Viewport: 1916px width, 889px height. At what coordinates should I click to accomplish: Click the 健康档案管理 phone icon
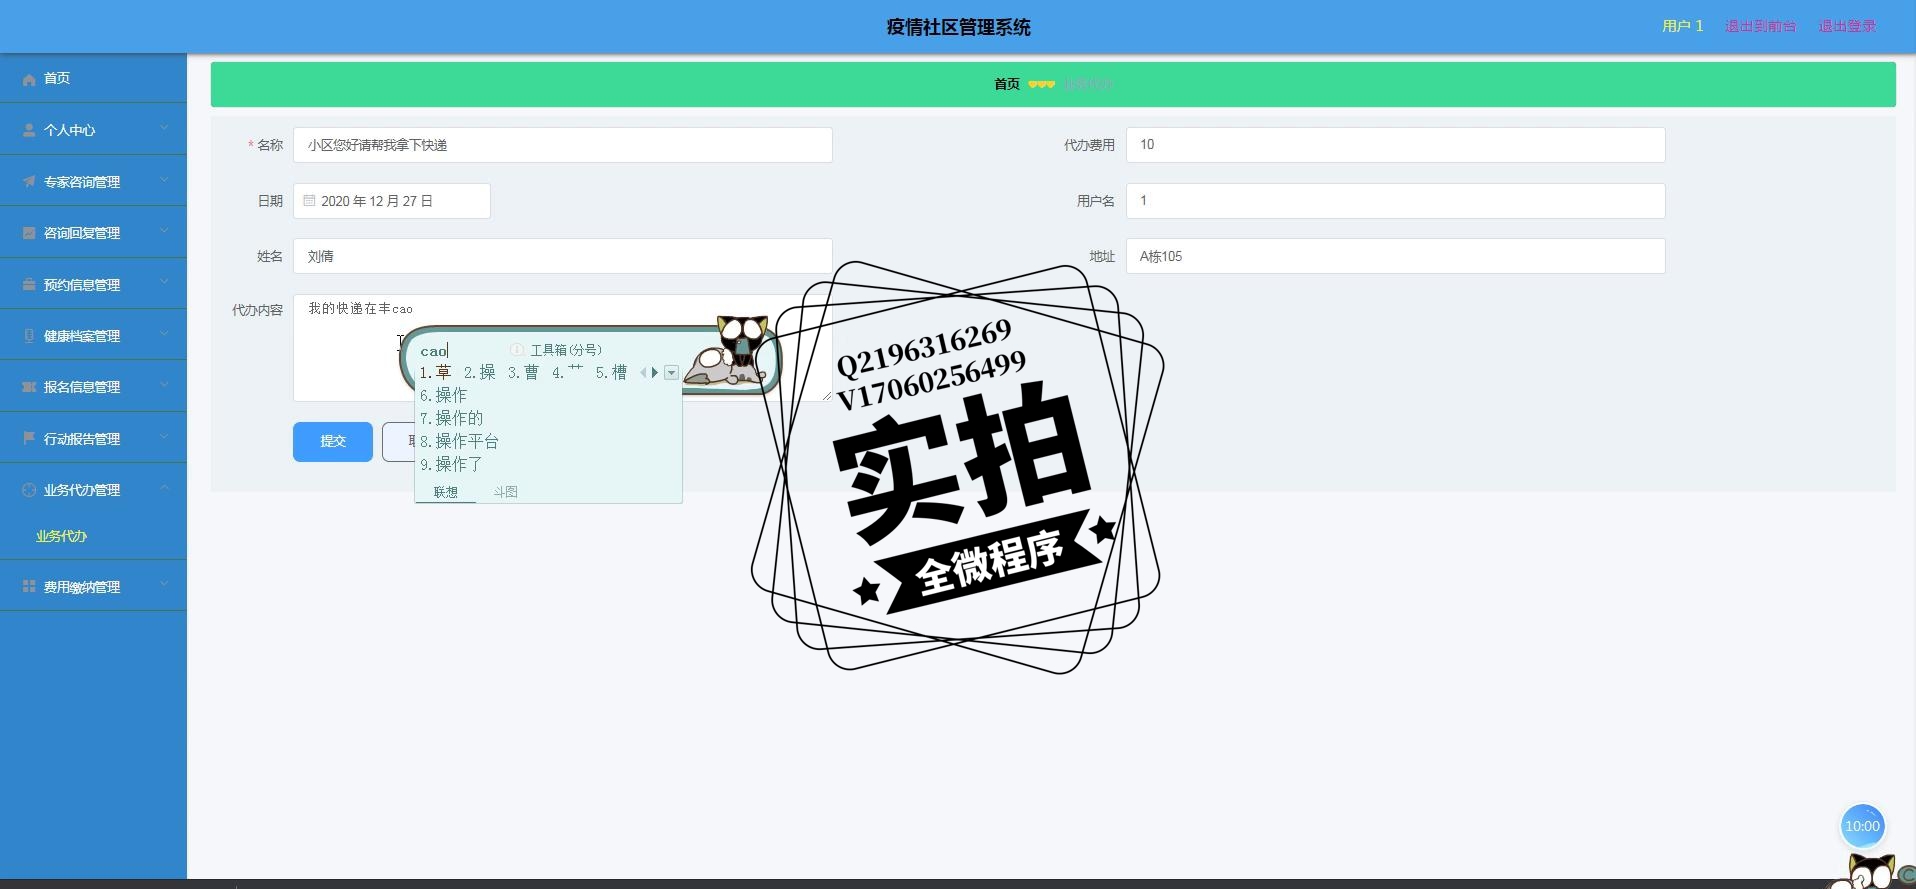coord(29,335)
